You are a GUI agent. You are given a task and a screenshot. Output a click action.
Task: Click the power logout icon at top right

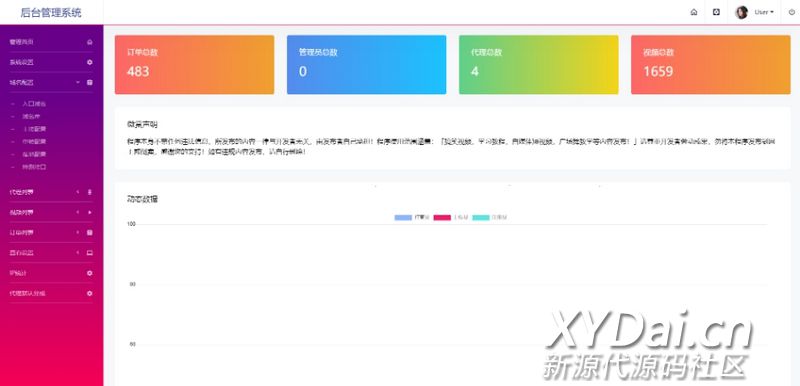(791, 12)
